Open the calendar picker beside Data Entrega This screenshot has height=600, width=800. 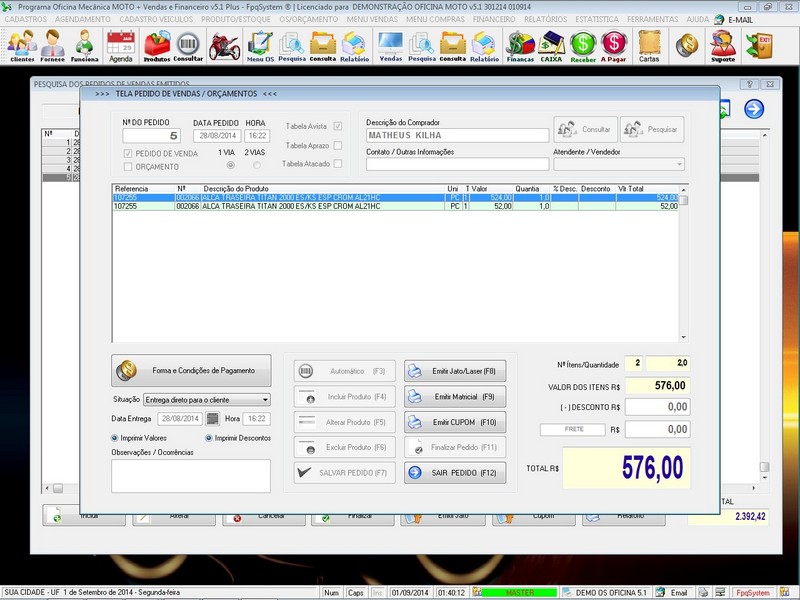tap(212, 419)
